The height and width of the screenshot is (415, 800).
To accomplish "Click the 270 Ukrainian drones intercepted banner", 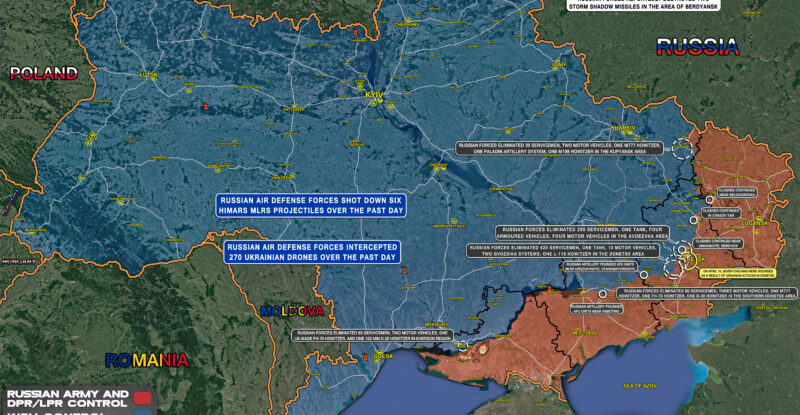I will pos(312,251).
